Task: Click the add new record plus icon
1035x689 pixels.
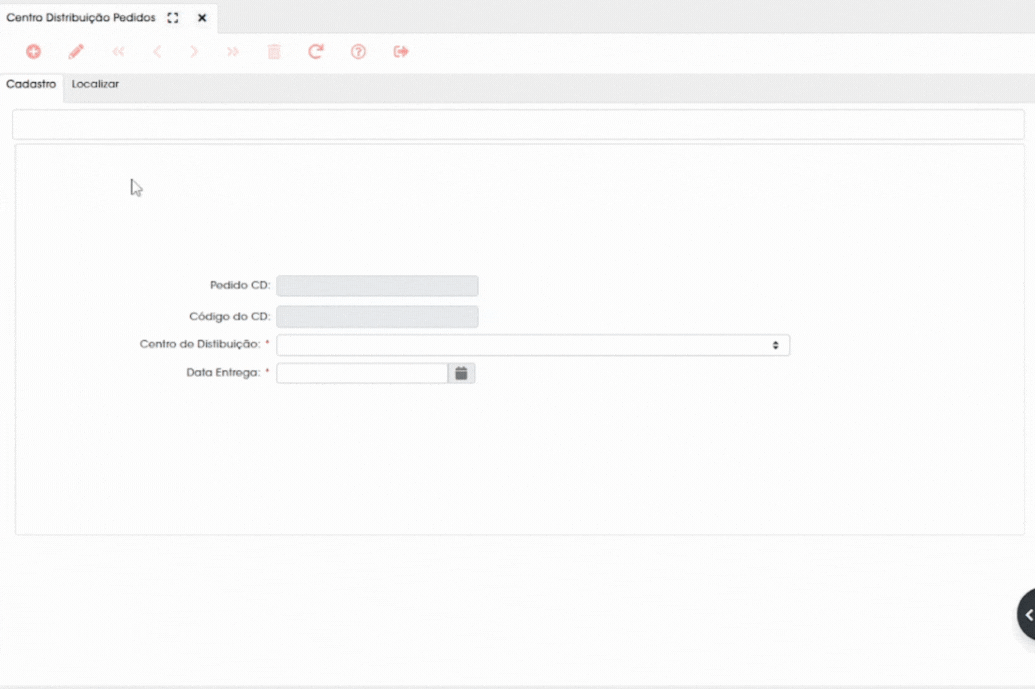Action: pos(33,51)
